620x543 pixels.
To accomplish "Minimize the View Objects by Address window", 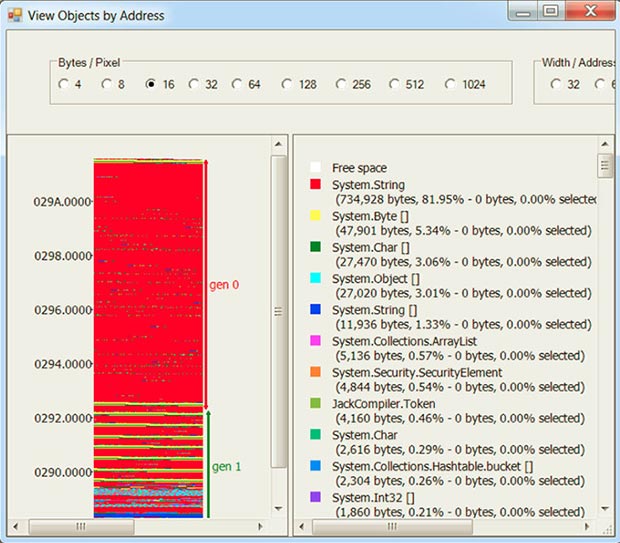I will pos(523,11).
